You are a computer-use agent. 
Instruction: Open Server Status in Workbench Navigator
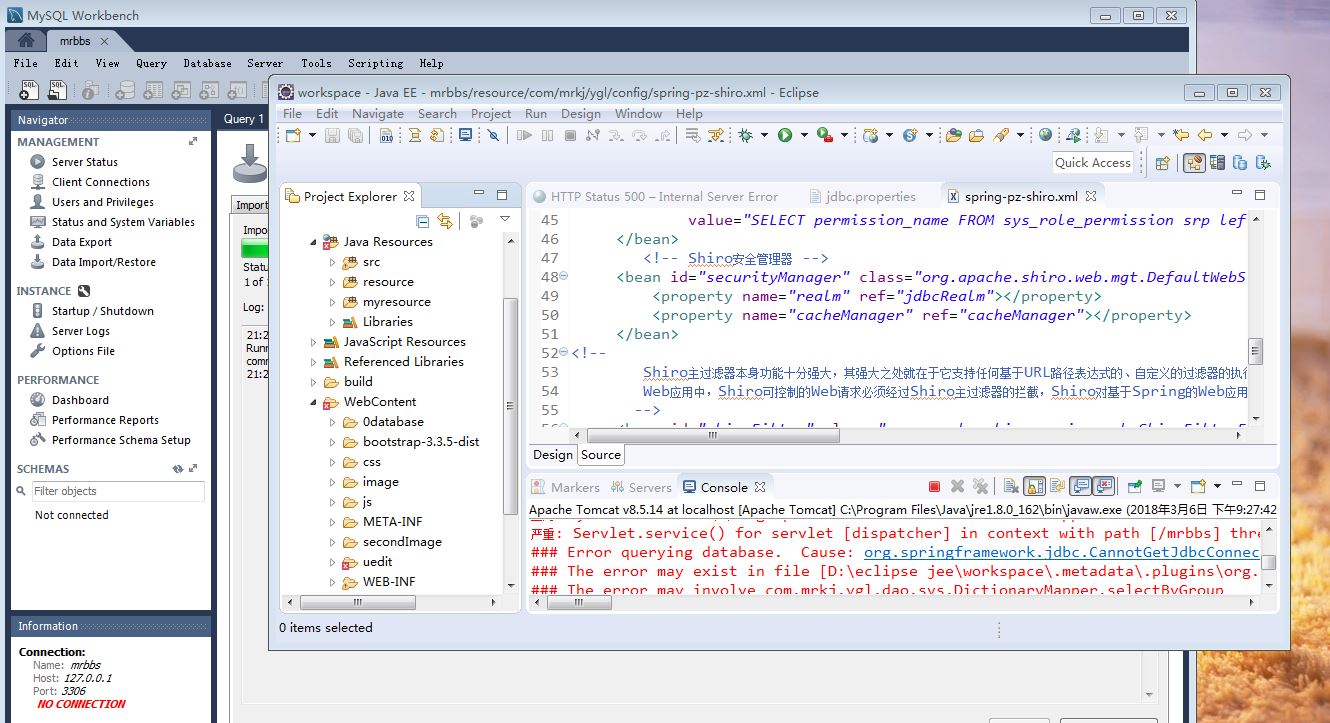coord(85,162)
